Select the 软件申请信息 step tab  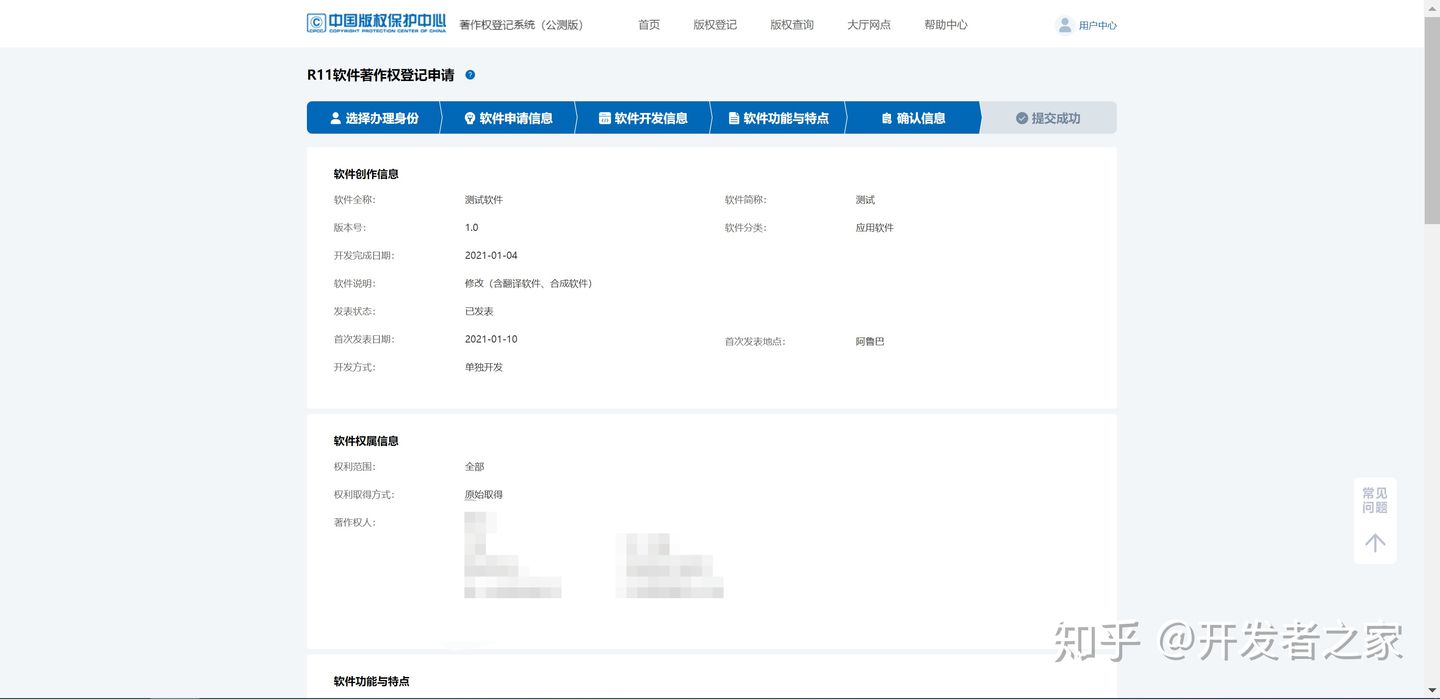[509, 118]
